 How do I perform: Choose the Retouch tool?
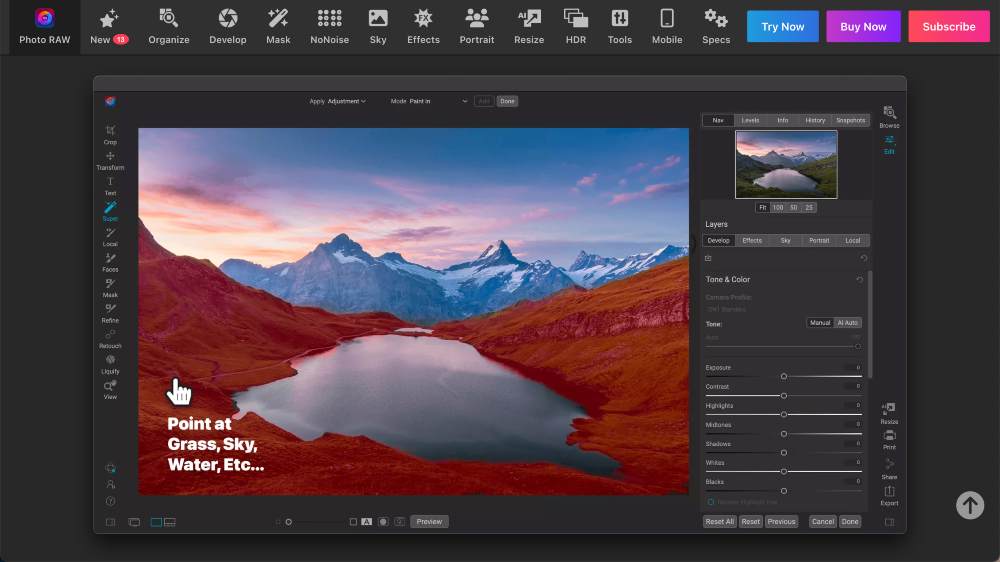110,335
